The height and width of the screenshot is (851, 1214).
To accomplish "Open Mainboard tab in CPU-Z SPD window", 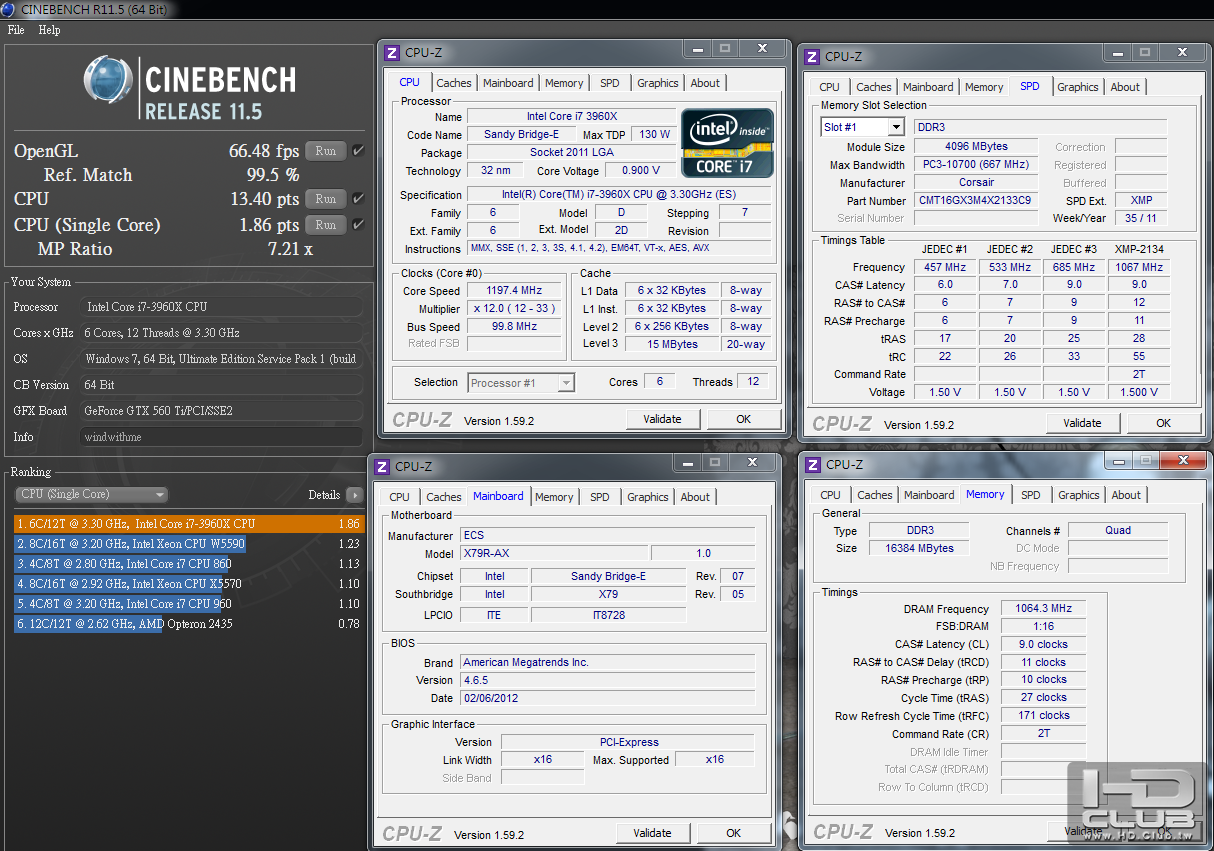I will click(928, 87).
